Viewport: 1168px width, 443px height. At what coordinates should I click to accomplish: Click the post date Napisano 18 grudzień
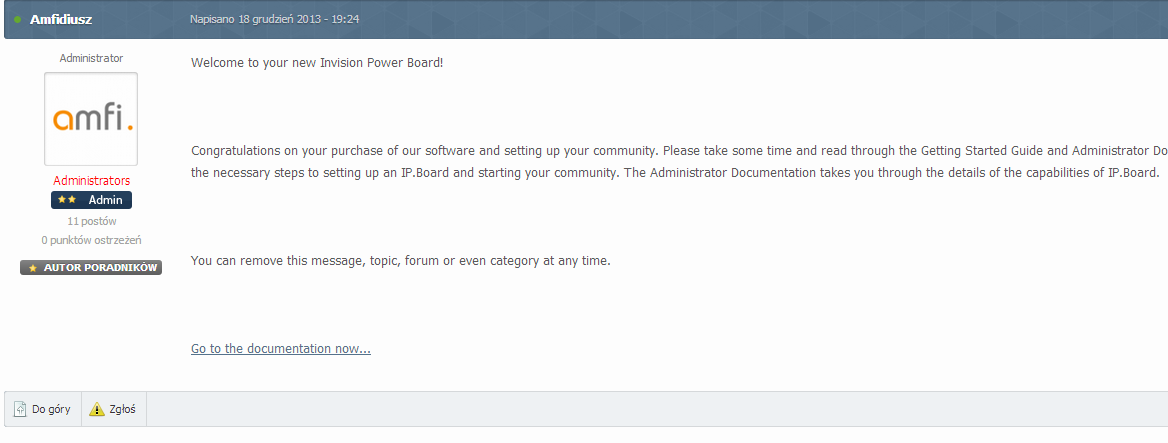pos(274,19)
